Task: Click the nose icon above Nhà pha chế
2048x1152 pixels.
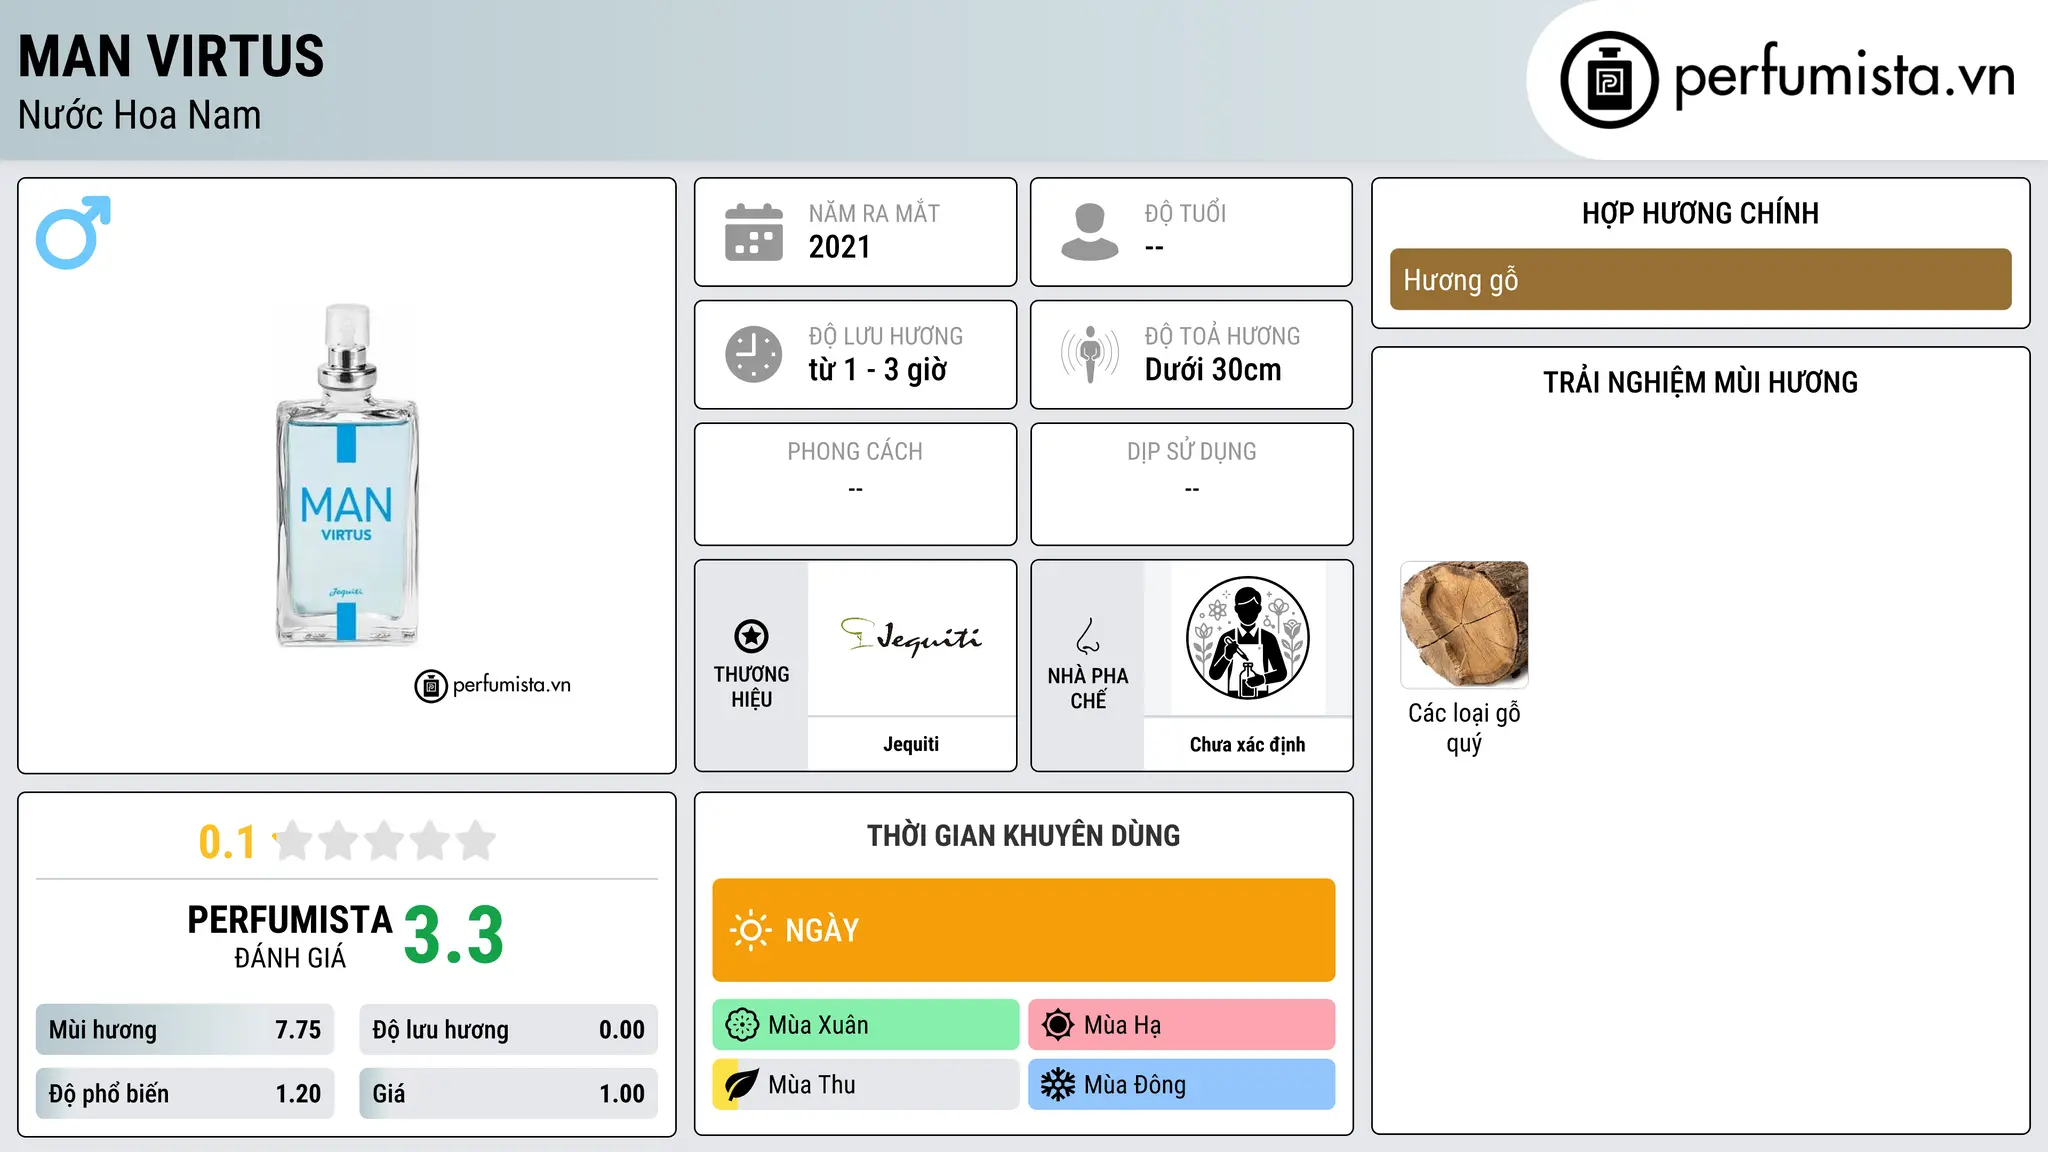Action: pos(1088,636)
